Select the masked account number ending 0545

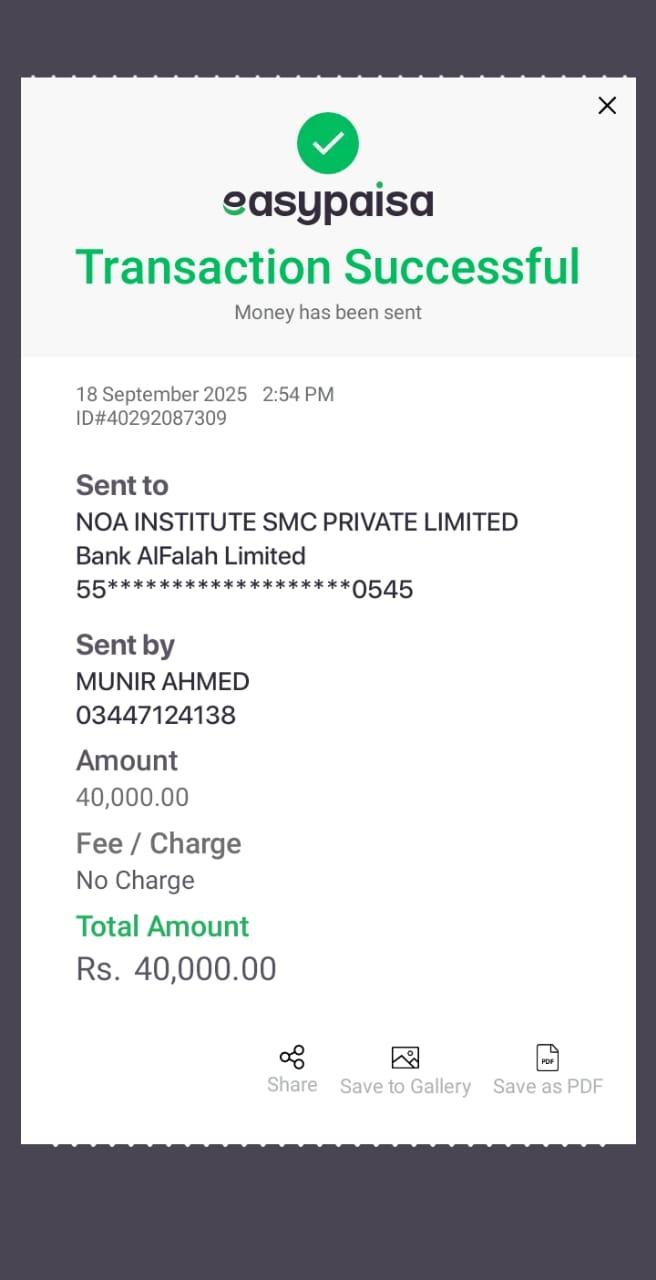click(x=245, y=590)
